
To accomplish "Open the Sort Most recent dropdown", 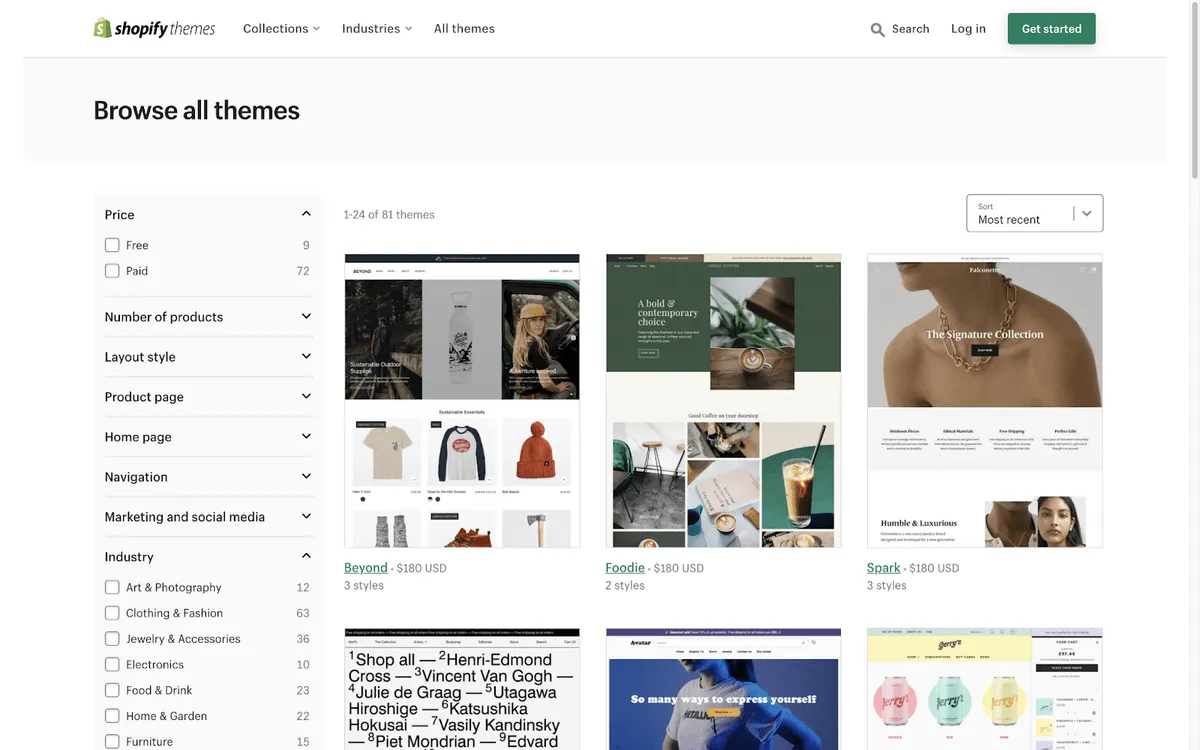I will (1035, 213).
